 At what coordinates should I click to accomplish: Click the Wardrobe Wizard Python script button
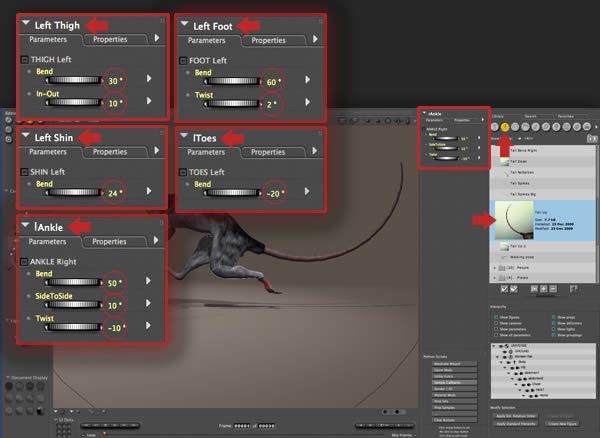click(455, 364)
